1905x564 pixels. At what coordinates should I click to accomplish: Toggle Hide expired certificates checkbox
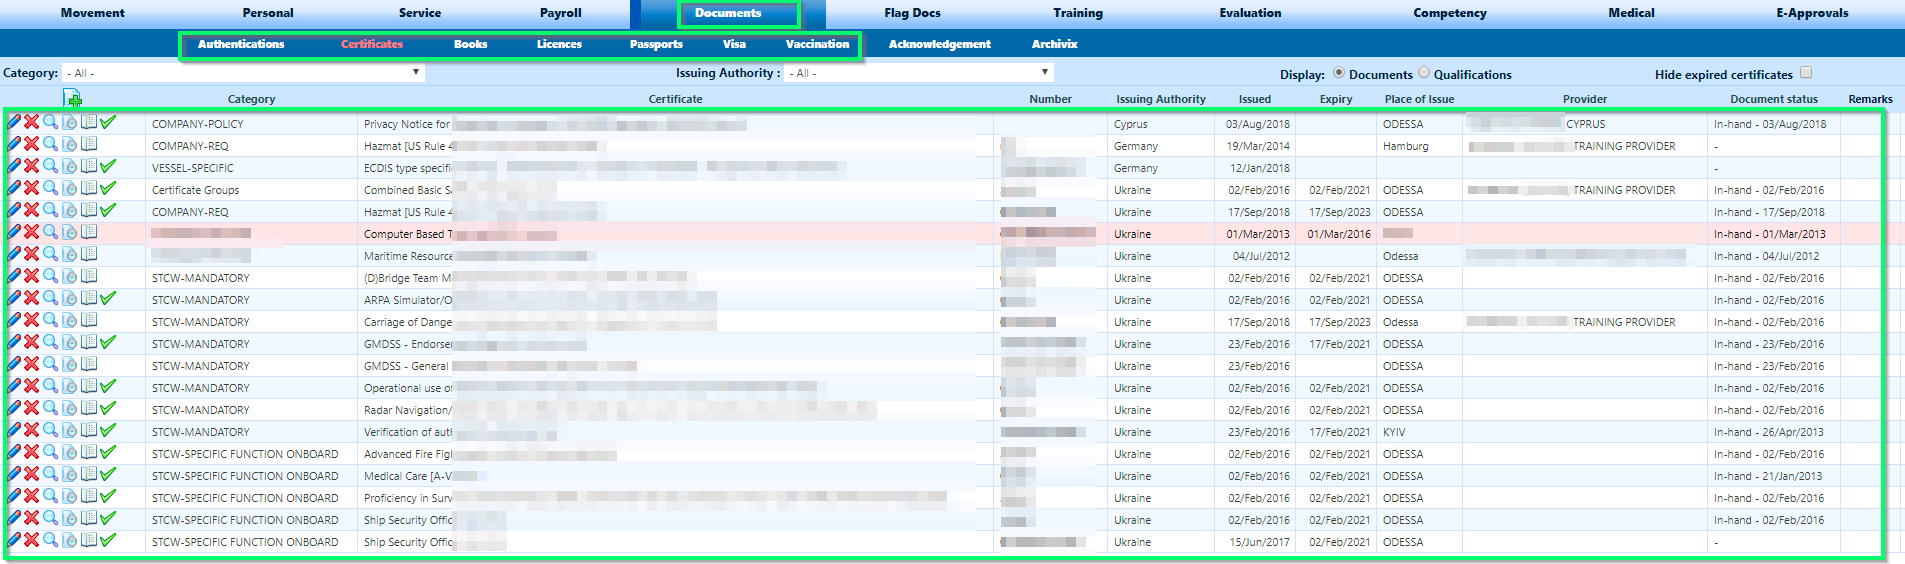[x=1806, y=73]
